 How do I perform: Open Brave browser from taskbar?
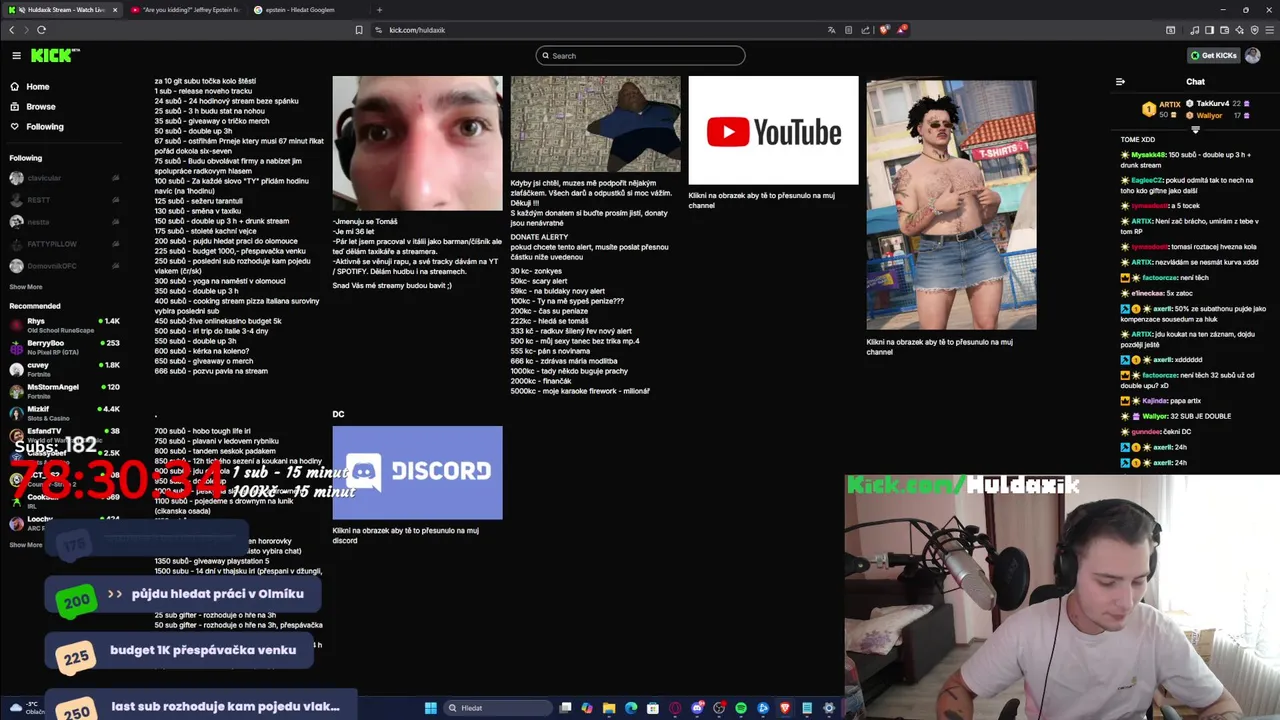[x=785, y=708]
